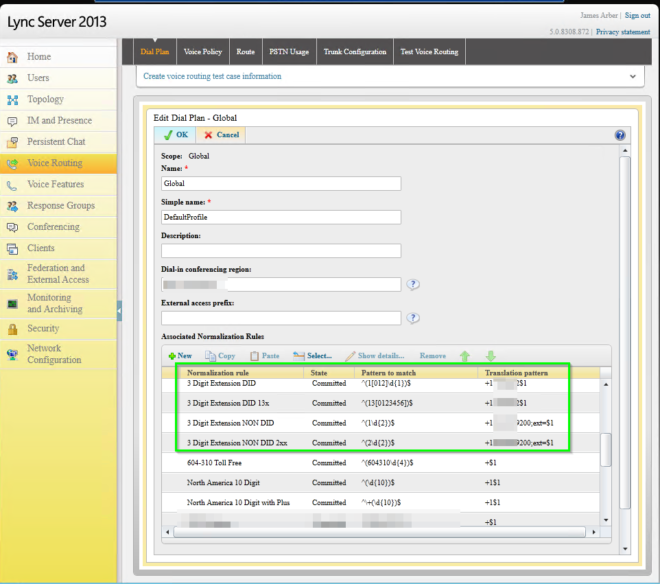Open the Select... dropdown in rules toolbar
This screenshot has width=660, height=584.
click(x=312, y=355)
